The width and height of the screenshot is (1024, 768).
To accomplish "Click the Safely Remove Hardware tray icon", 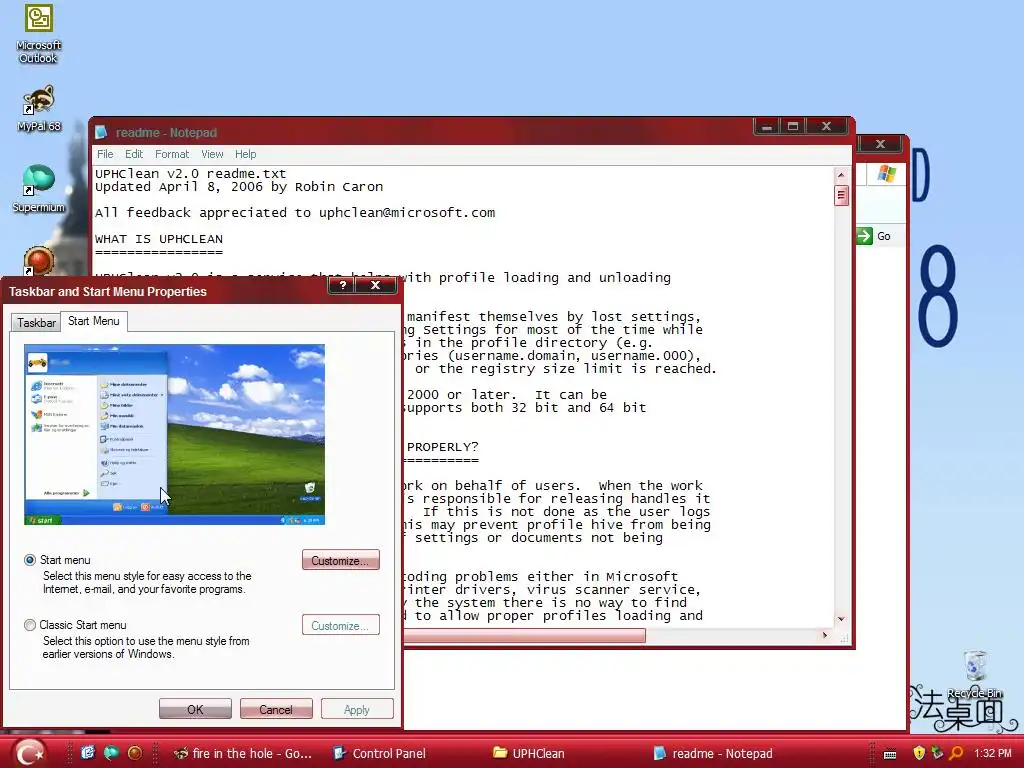I will [x=937, y=753].
